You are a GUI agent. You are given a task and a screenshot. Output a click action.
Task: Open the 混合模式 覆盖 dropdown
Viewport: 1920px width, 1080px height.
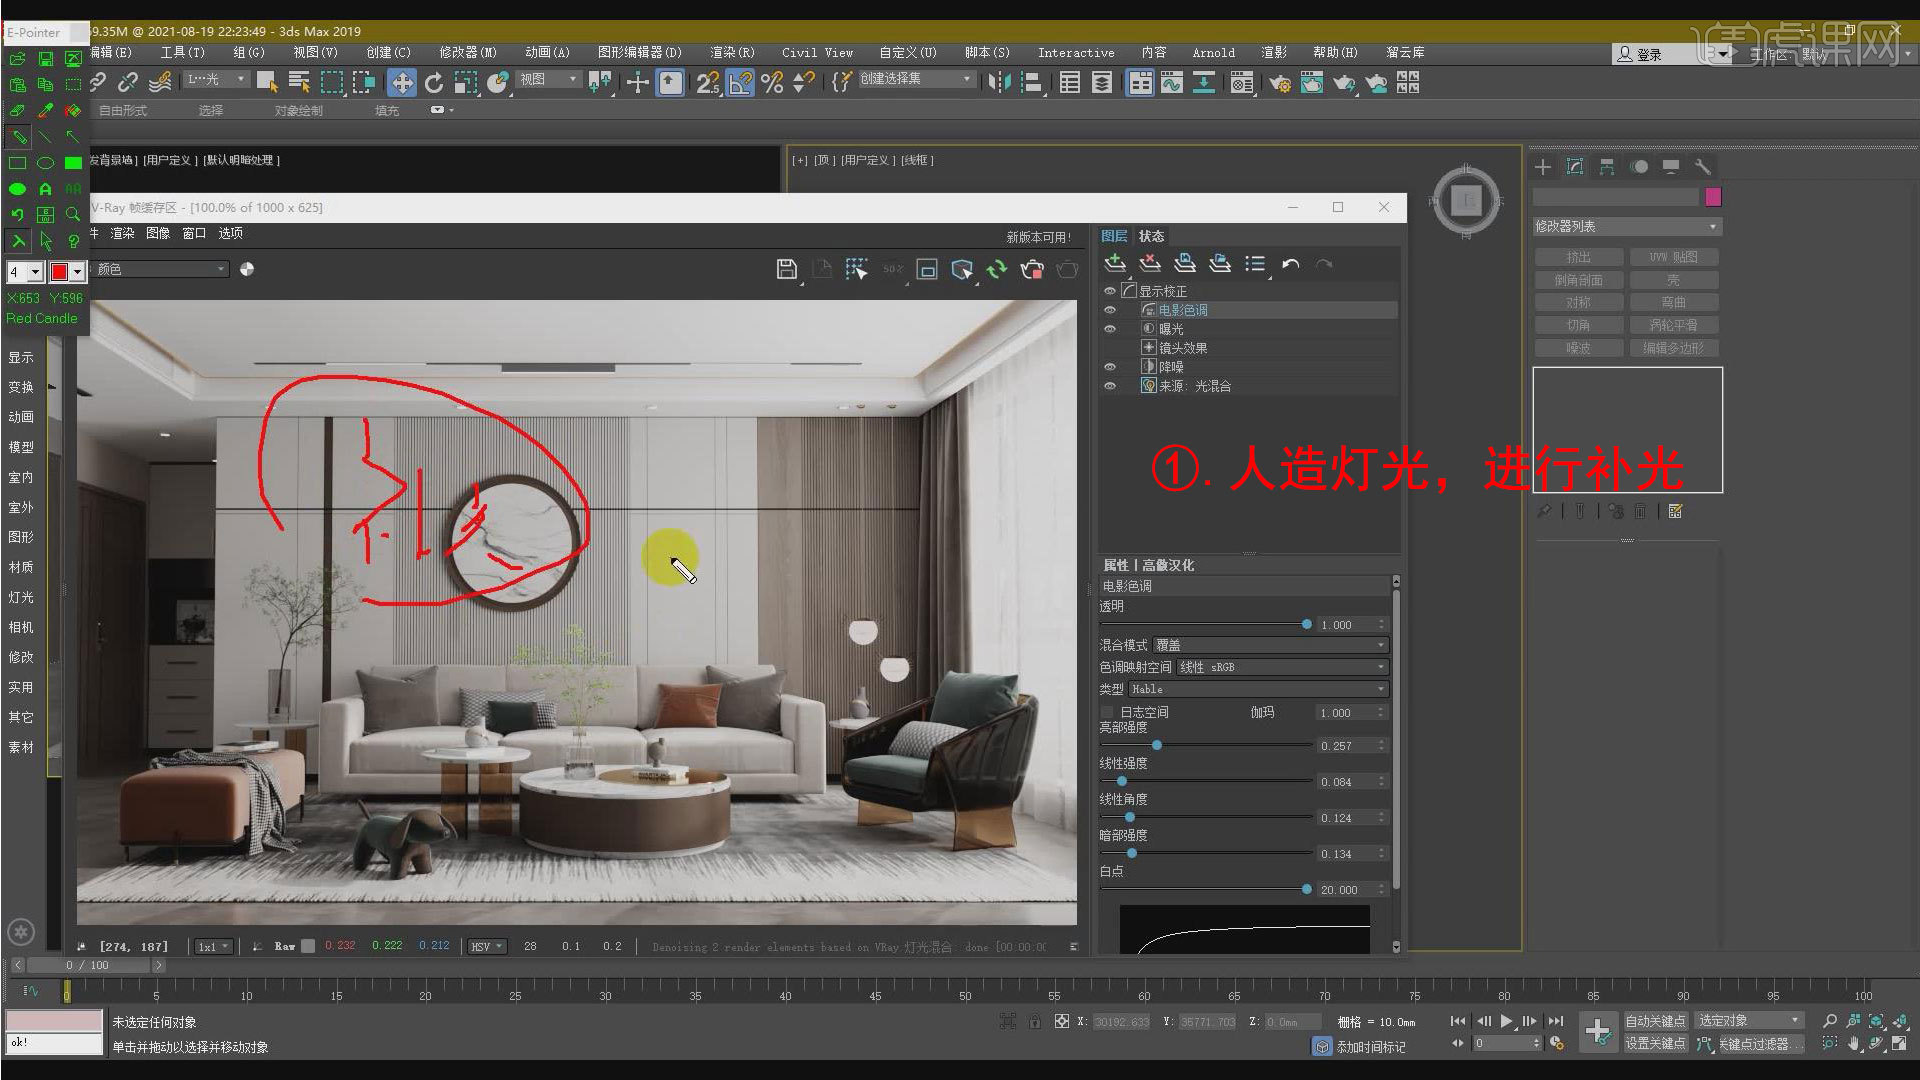[1270, 645]
